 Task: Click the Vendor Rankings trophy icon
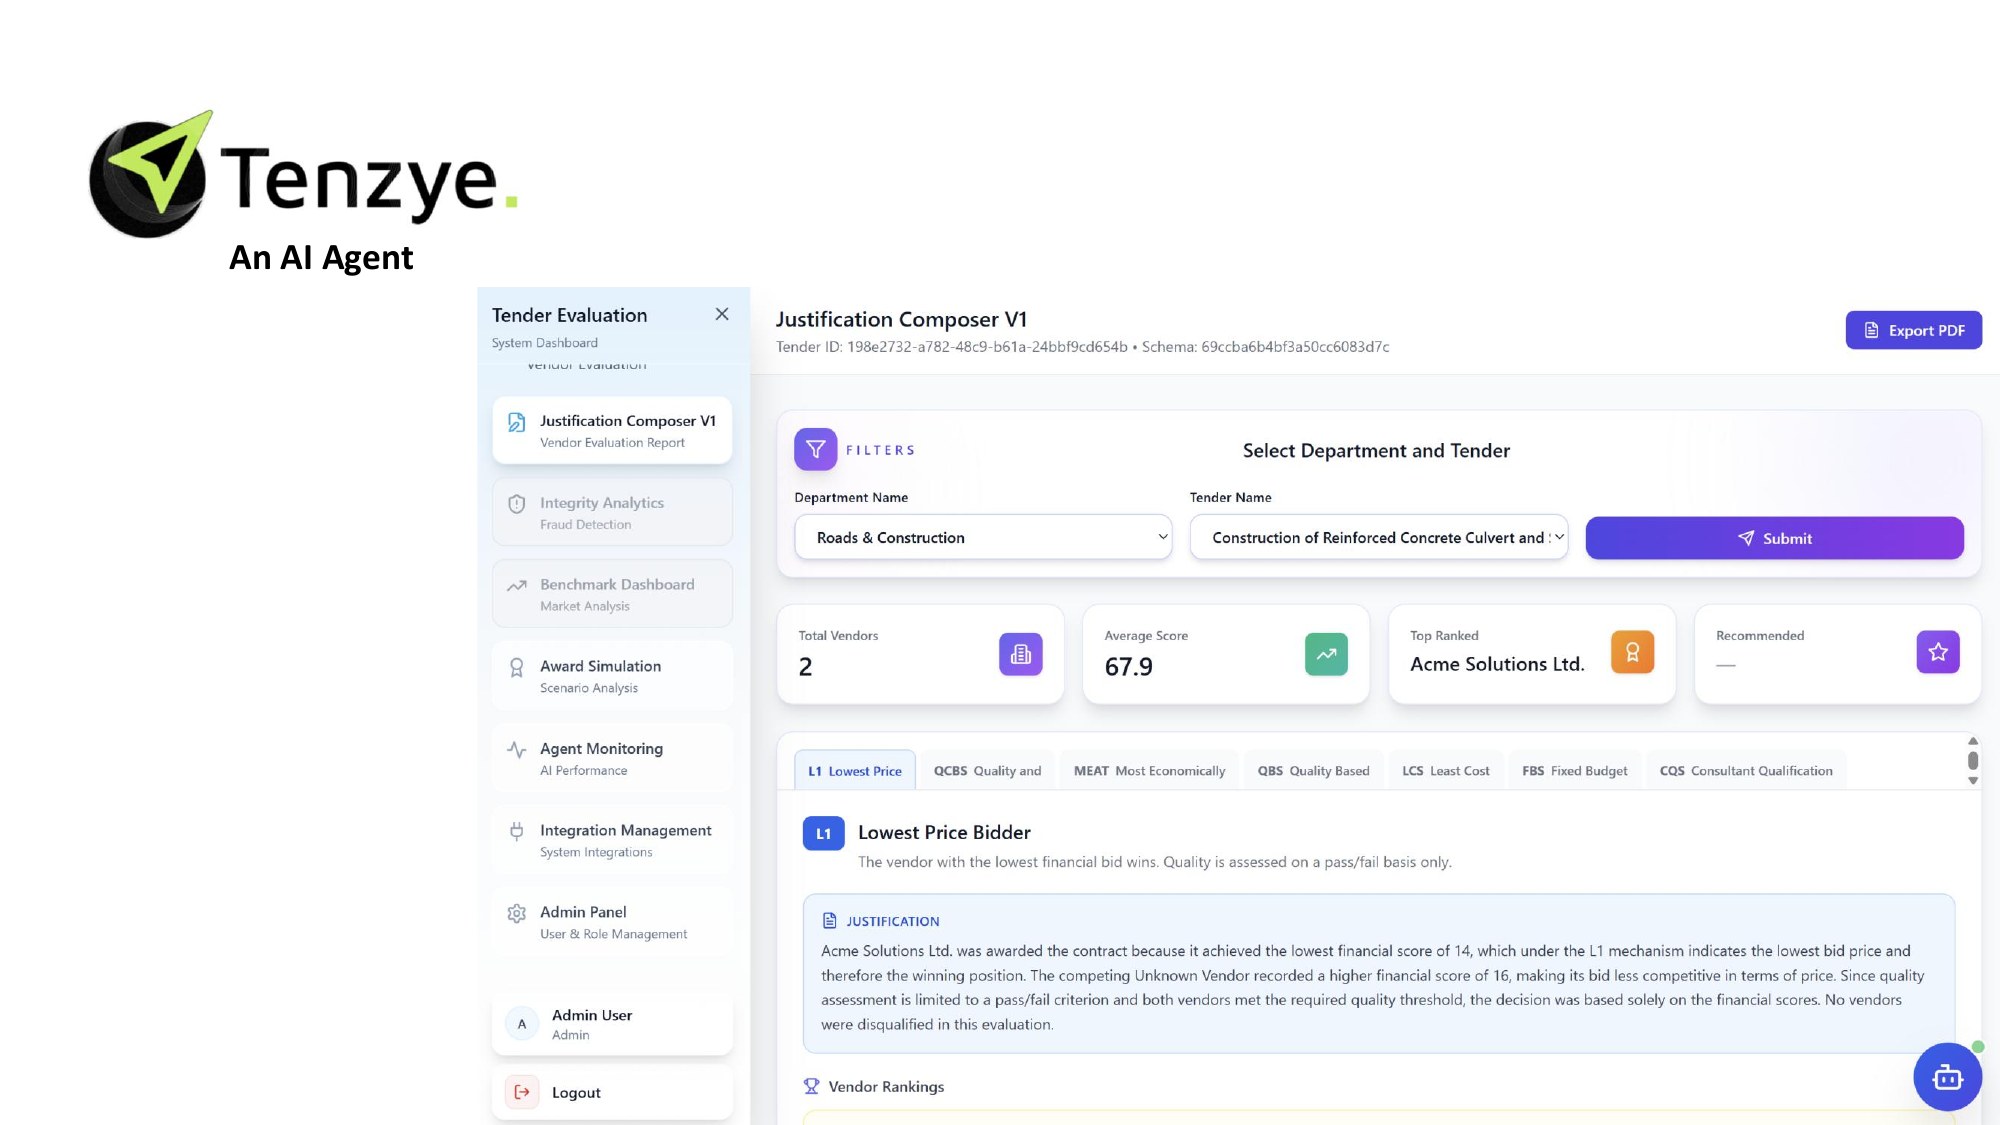coord(811,1086)
